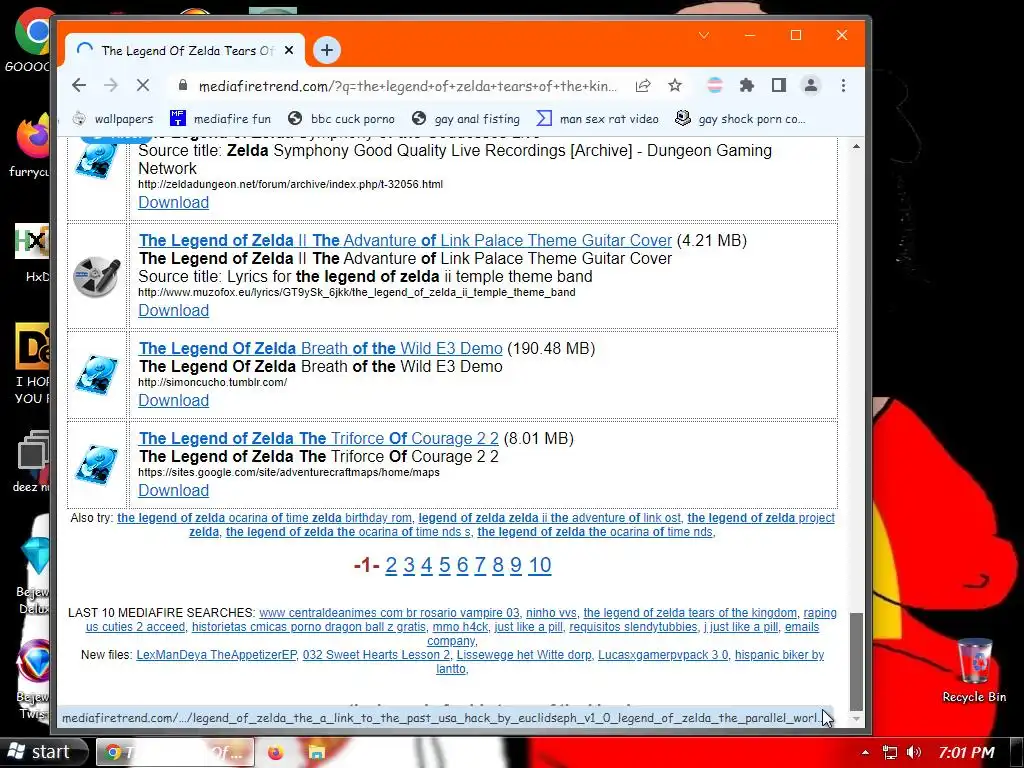Click the volume speaker tray icon
The image size is (1024, 768).
point(914,752)
